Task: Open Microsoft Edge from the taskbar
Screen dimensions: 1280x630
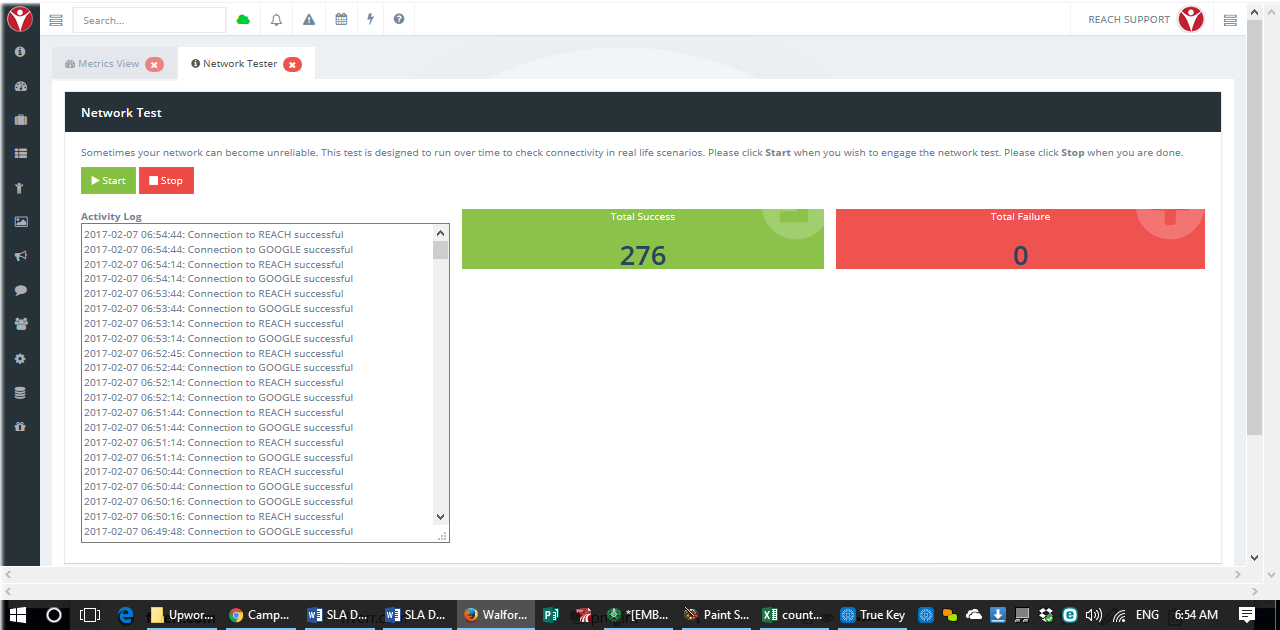Action: [x=126, y=615]
